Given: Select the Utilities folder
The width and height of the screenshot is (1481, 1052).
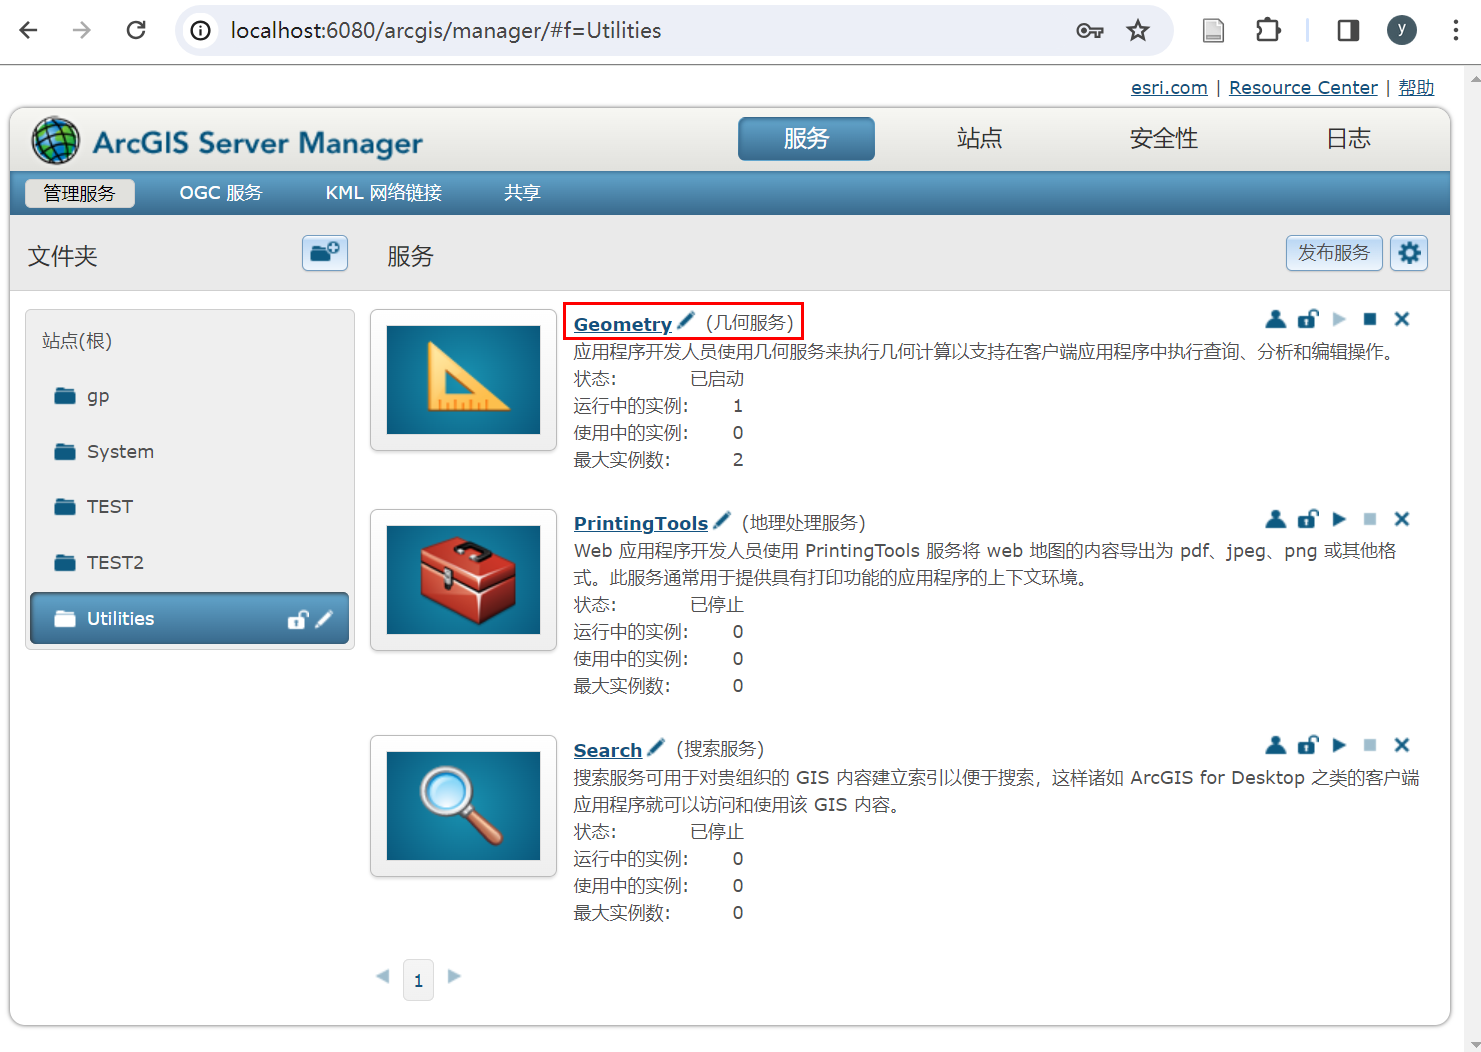Looking at the screenshot, I should [190, 619].
